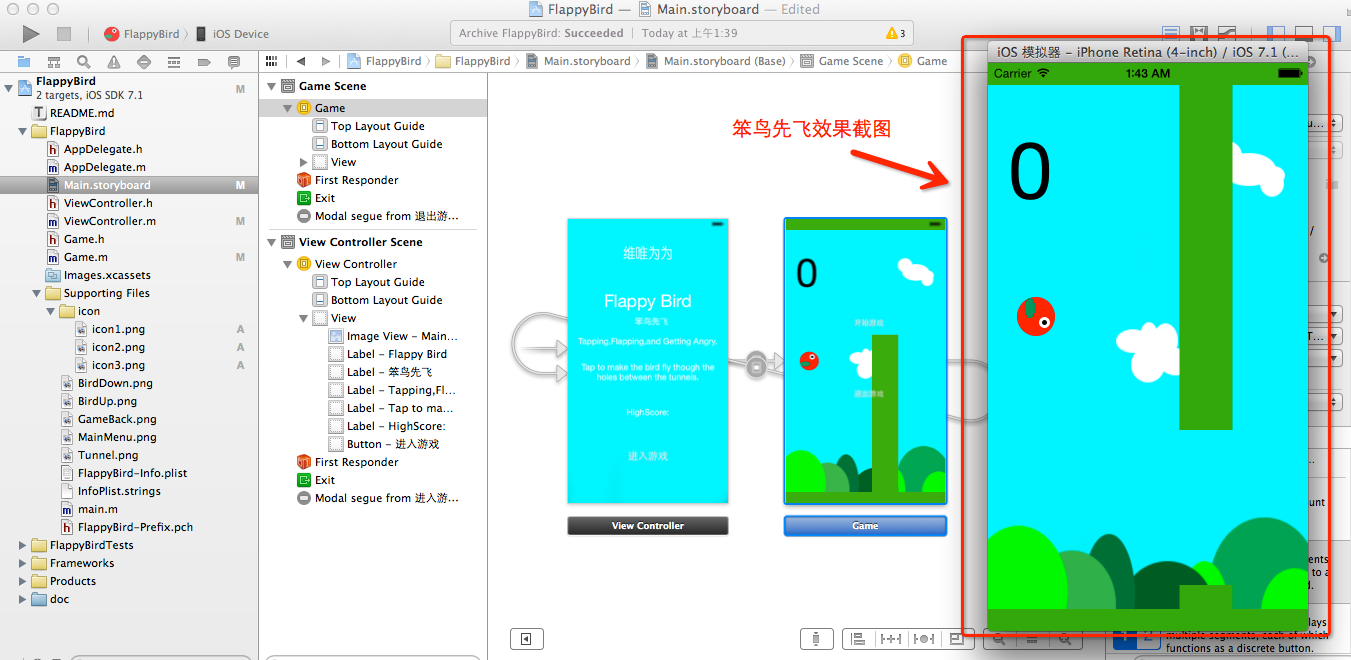Open Resolve Auto Layout Issues button
Screen dimensions: 1351x660
[x=925, y=638]
